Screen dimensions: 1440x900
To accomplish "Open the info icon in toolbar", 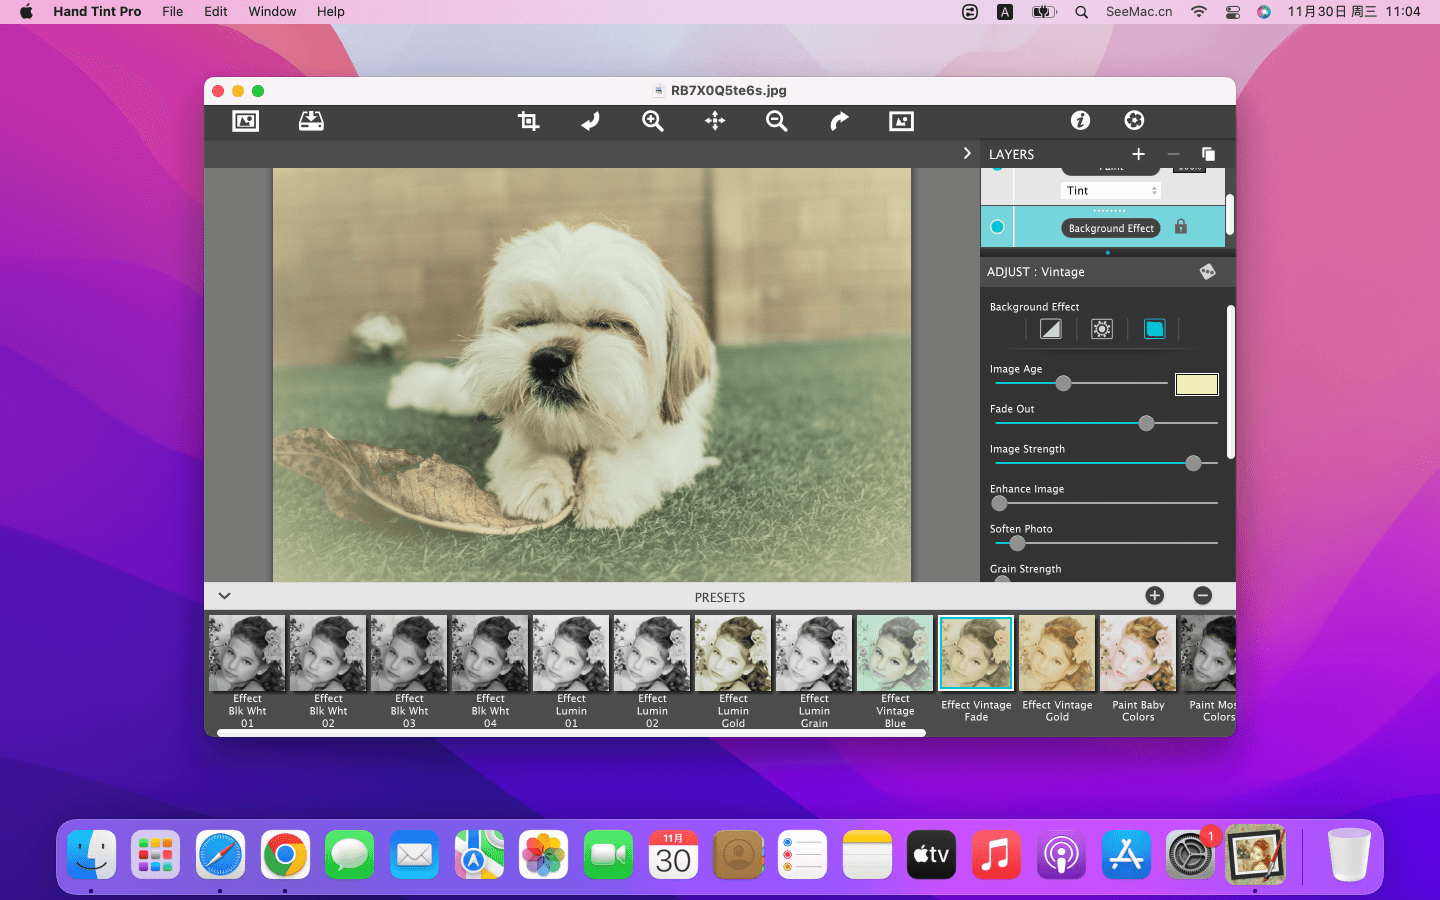I will coord(1080,120).
